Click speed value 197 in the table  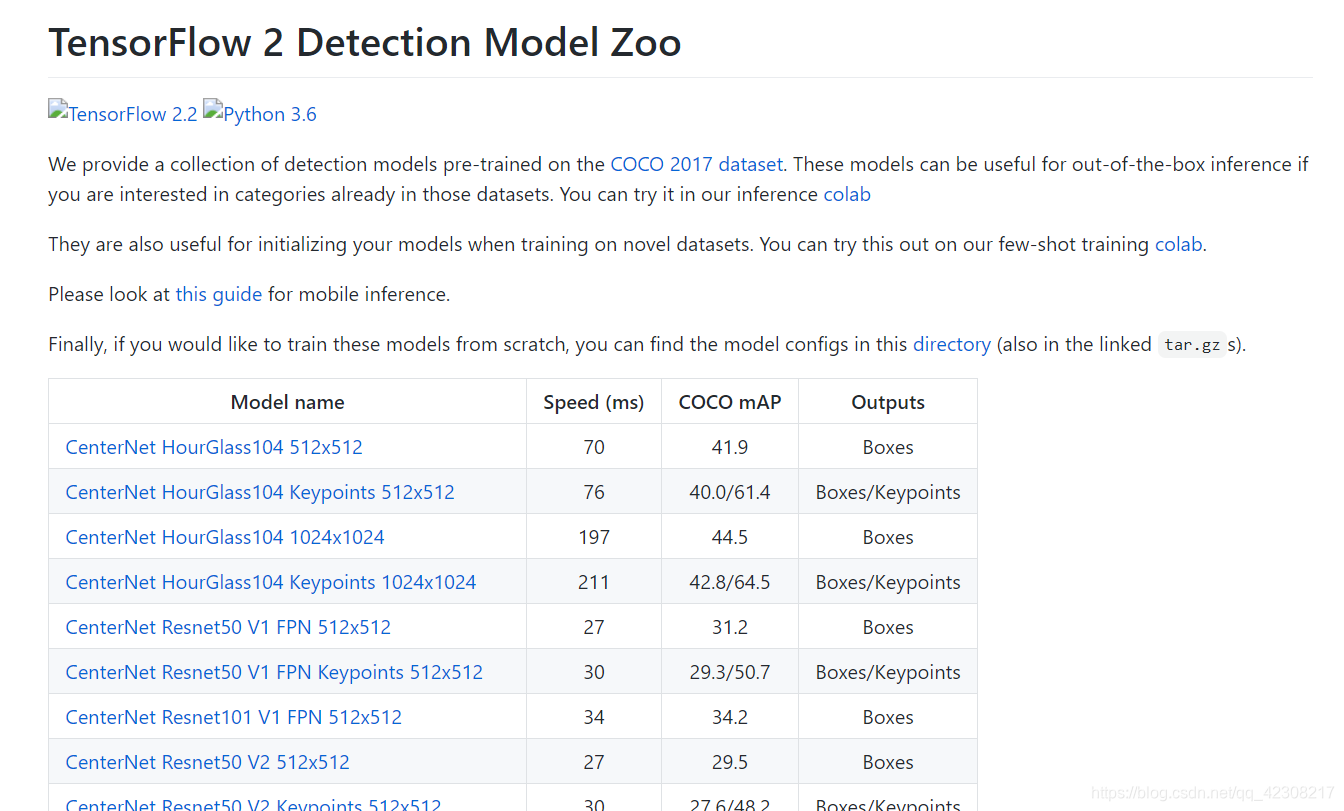click(x=594, y=537)
